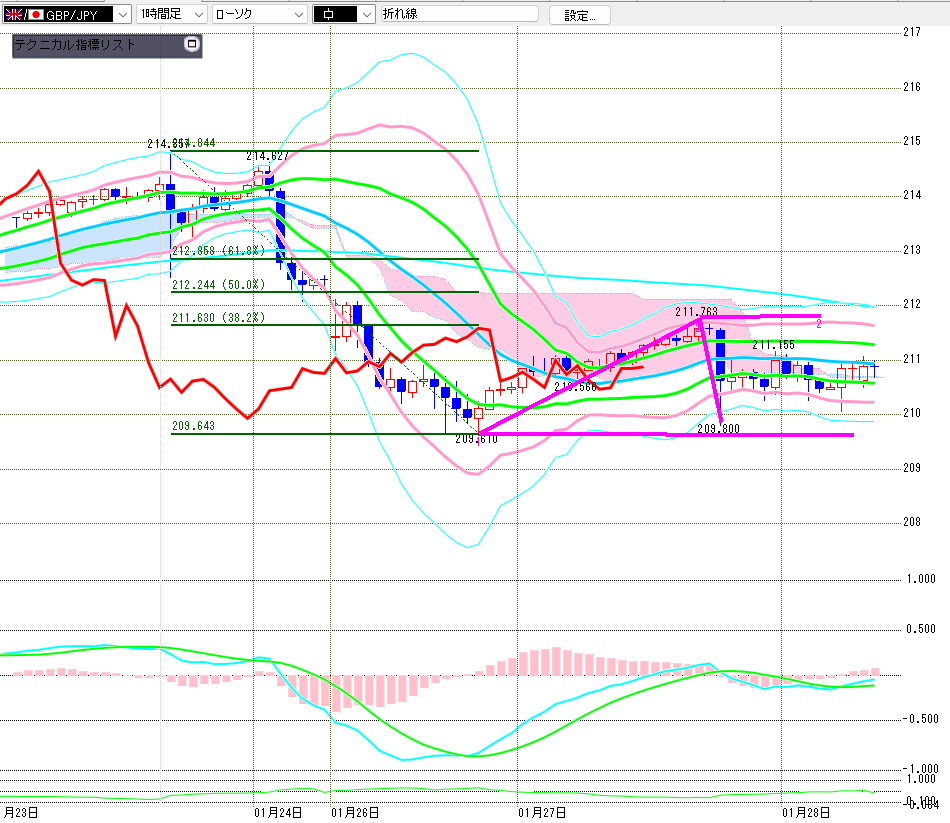Open the ローソク chart type dropdown
This screenshot has width=950, height=823.
coord(298,15)
